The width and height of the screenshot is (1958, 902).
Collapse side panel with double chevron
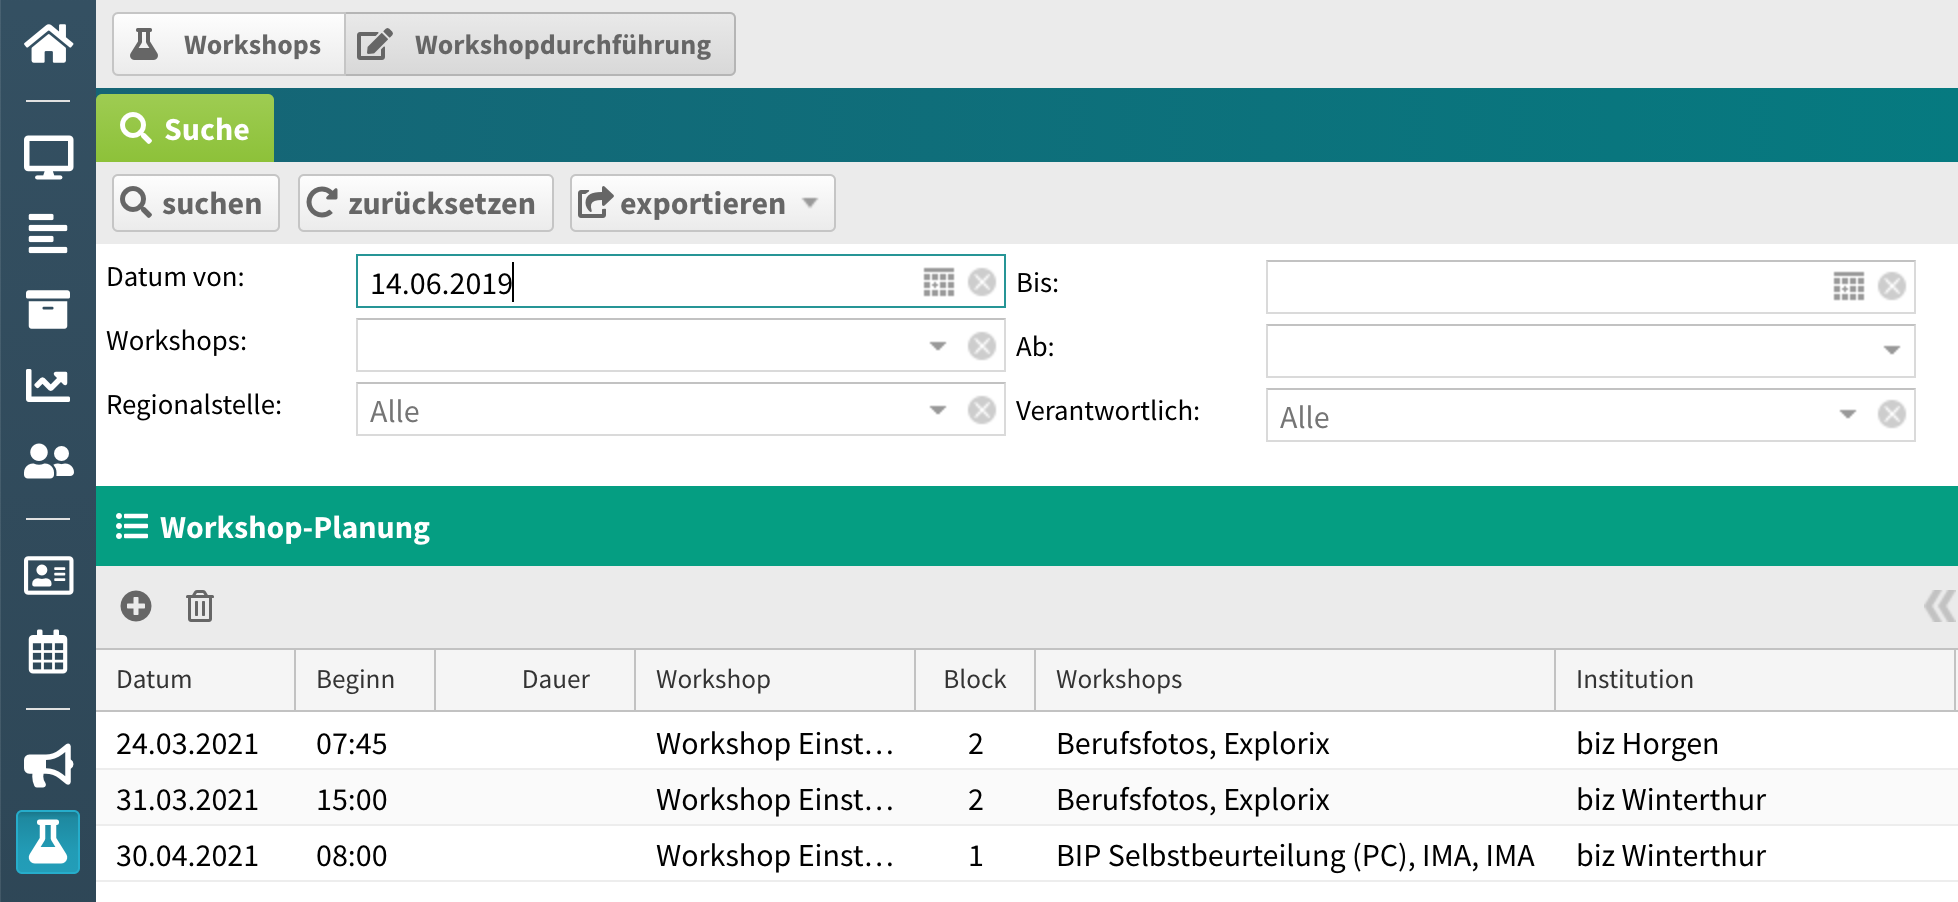pyautogui.click(x=1939, y=606)
